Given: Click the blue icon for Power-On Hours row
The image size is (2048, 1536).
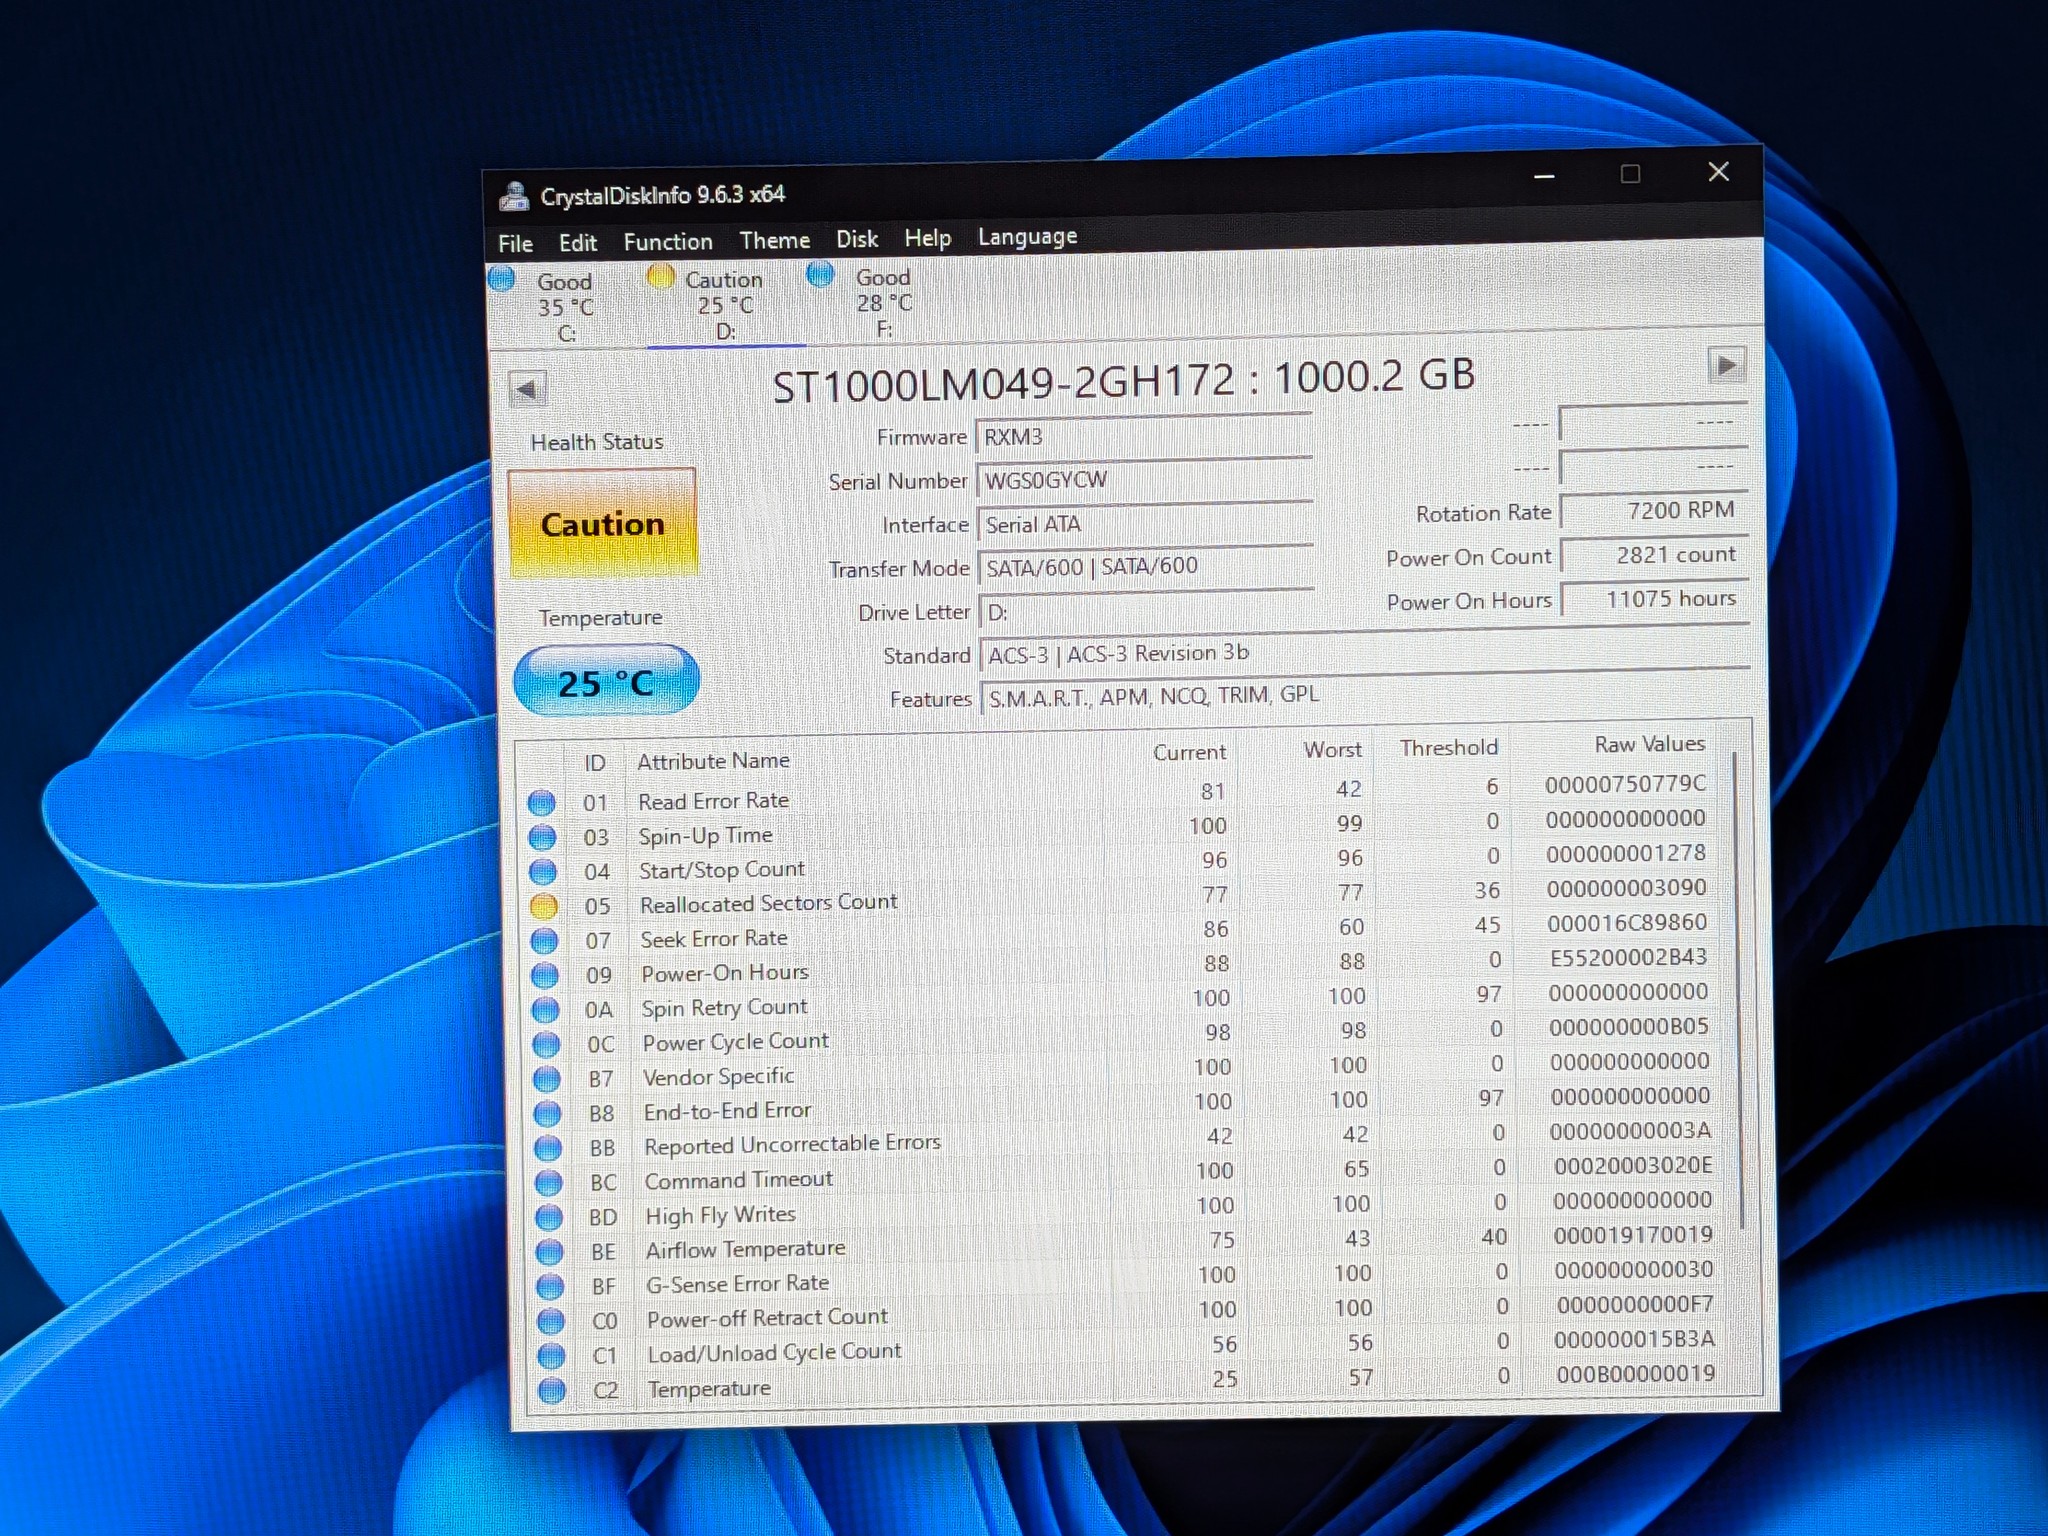Looking at the screenshot, I should tap(545, 975).
